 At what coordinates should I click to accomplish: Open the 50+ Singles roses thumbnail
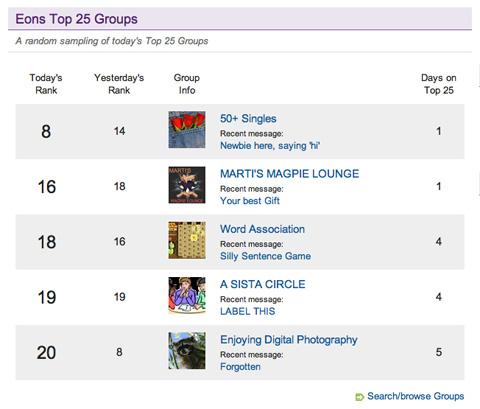click(x=187, y=130)
